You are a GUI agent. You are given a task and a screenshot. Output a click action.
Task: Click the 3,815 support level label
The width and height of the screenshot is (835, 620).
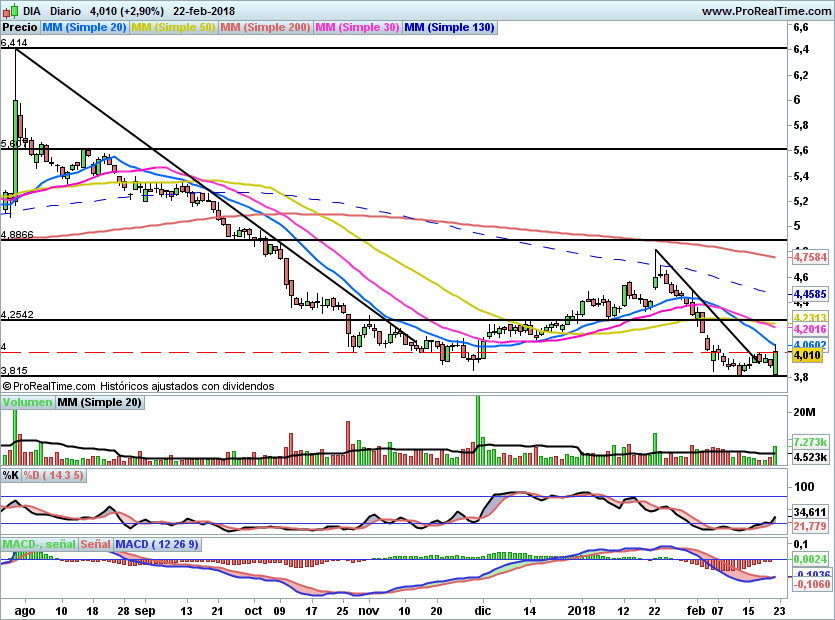14,371
